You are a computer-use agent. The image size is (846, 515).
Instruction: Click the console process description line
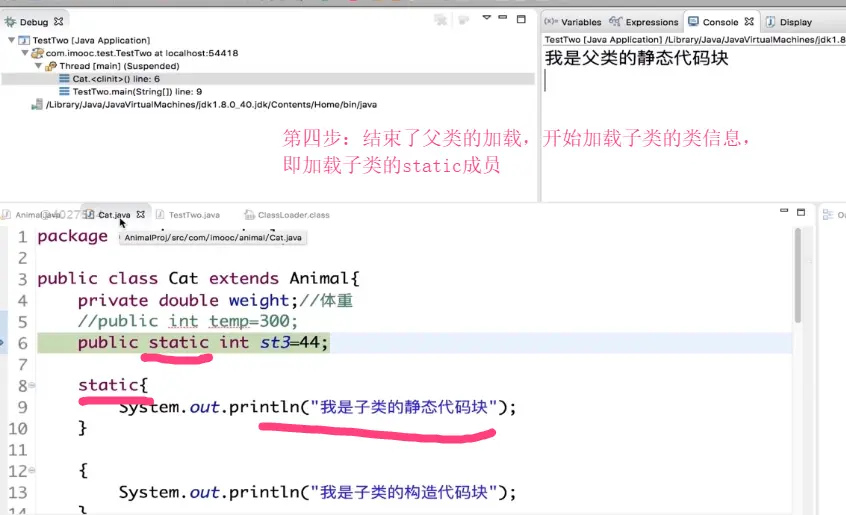pos(694,40)
